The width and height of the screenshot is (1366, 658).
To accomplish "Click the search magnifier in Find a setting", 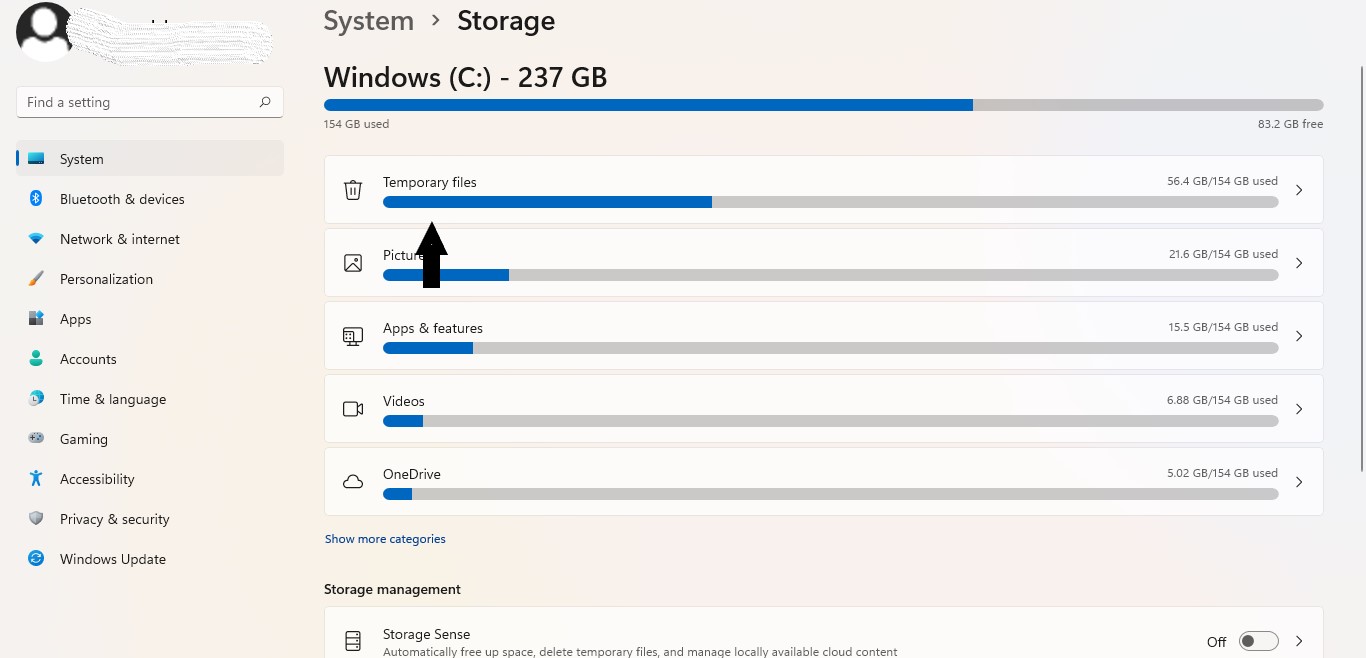I will point(265,102).
